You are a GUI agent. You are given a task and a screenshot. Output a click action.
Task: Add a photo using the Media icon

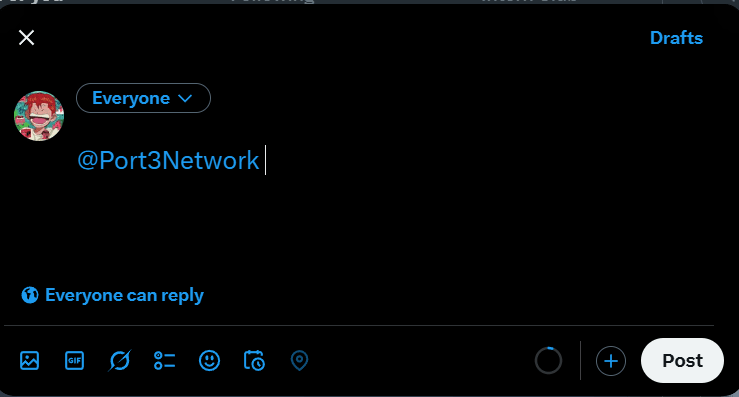pyautogui.click(x=29, y=361)
